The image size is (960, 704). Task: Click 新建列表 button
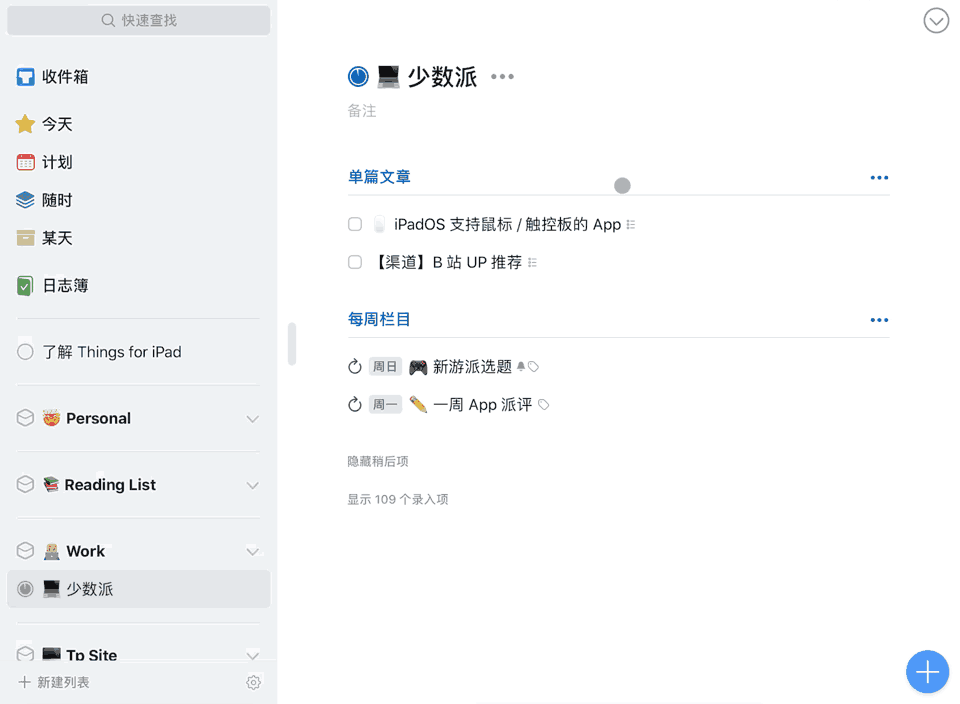pos(54,682)
